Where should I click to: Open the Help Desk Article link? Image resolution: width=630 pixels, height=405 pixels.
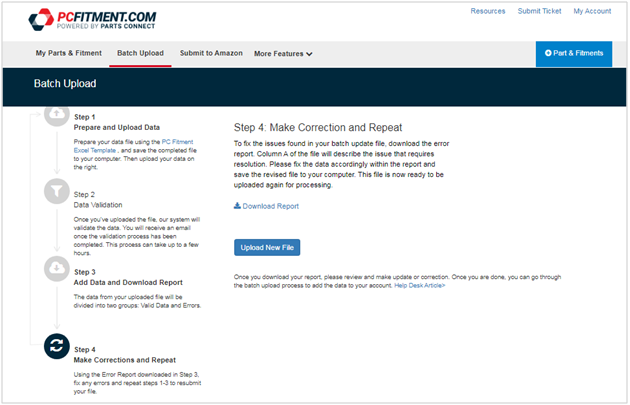(419, 286)
